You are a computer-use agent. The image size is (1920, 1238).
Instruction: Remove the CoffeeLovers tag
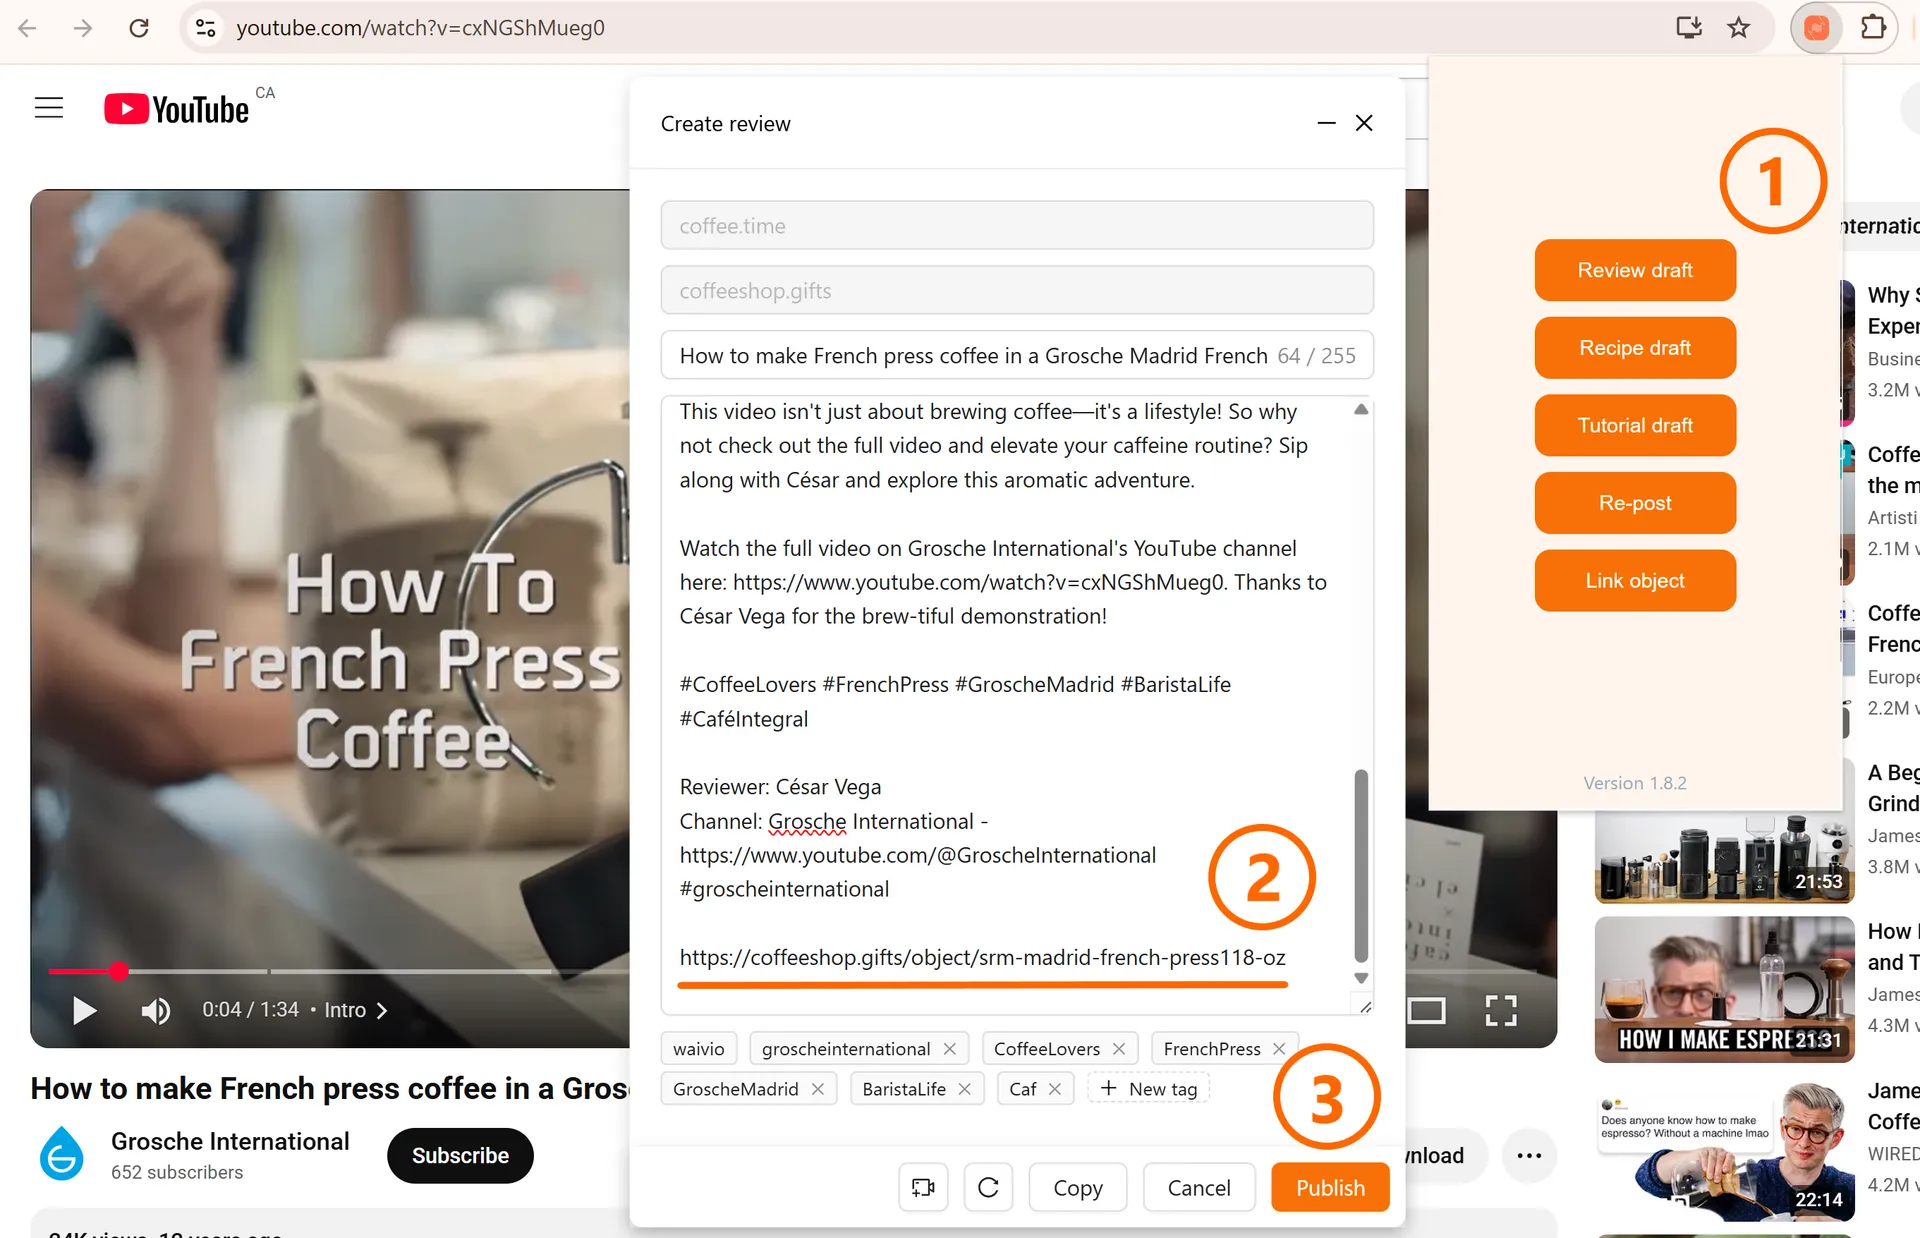1119,1048
